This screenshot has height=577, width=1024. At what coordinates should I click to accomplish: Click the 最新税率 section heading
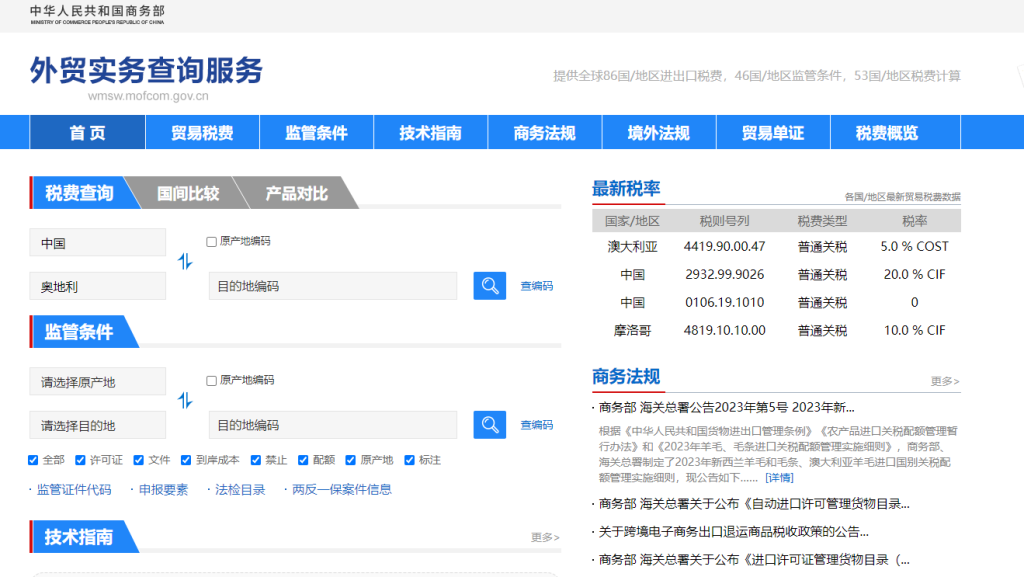(626, 189)
